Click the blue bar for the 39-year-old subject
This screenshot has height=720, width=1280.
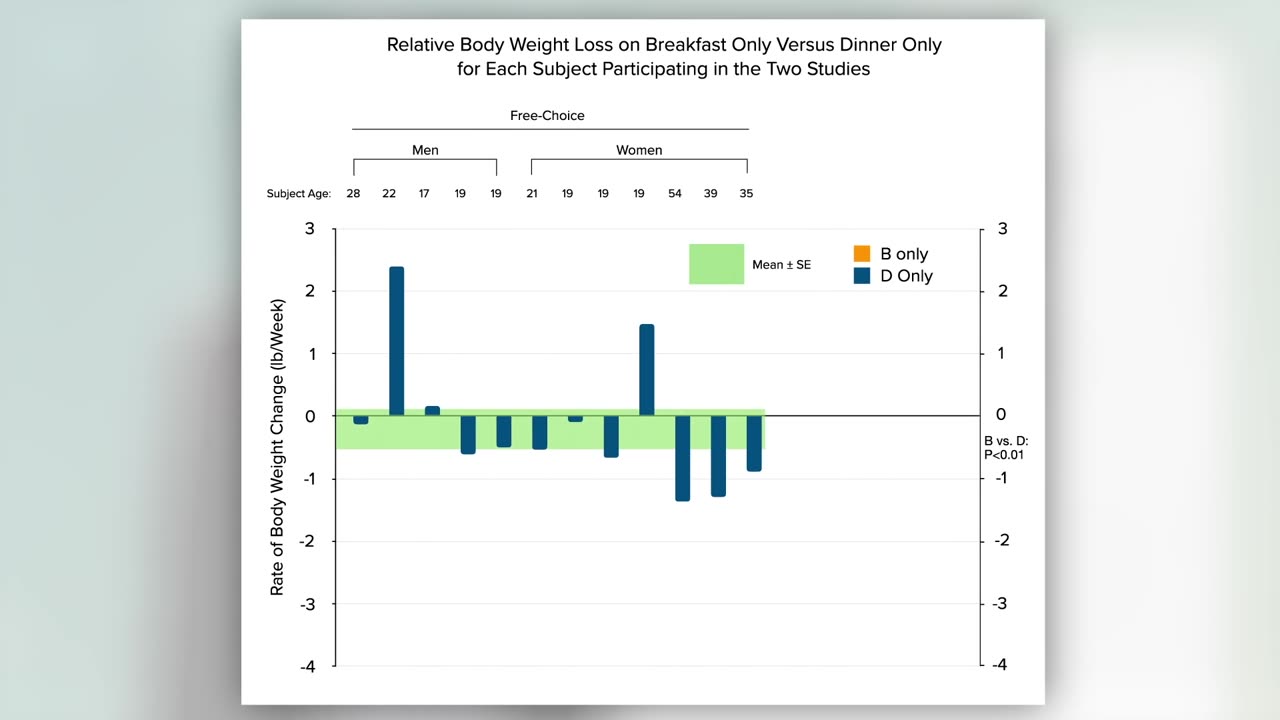tap(718, 456)
